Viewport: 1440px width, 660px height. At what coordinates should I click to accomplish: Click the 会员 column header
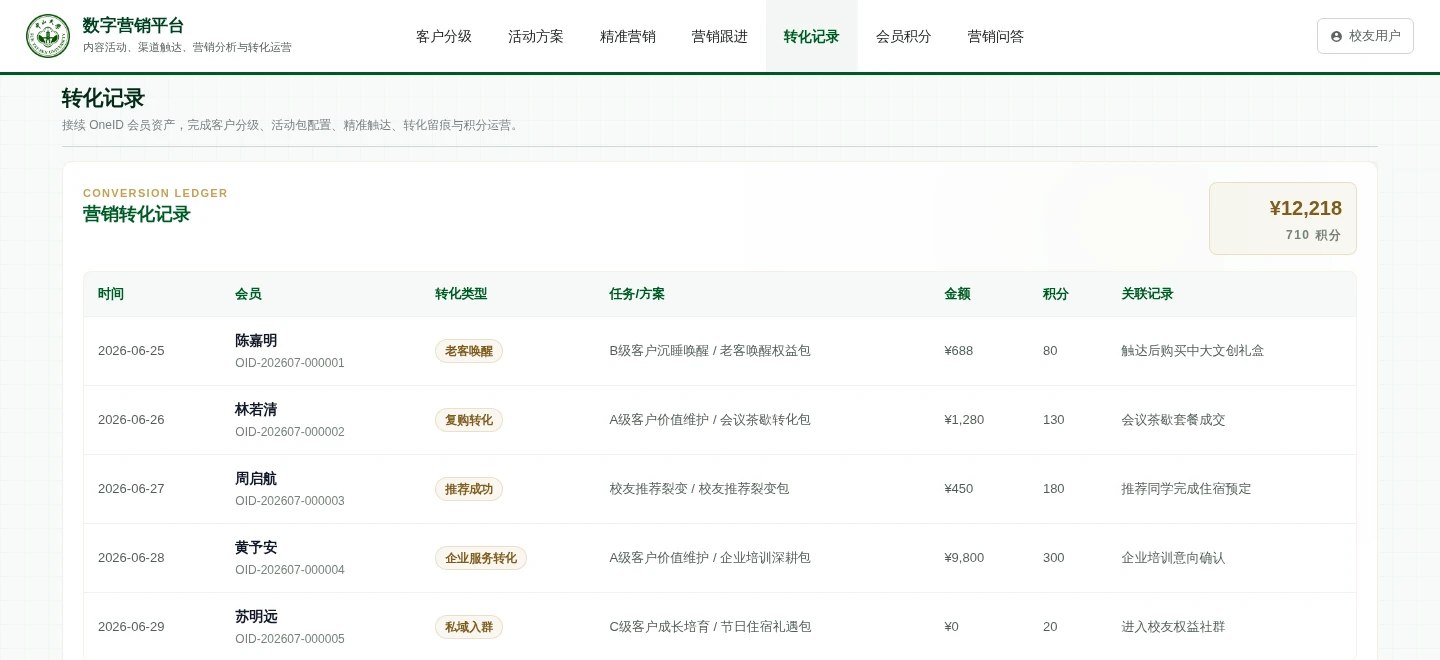248,294
